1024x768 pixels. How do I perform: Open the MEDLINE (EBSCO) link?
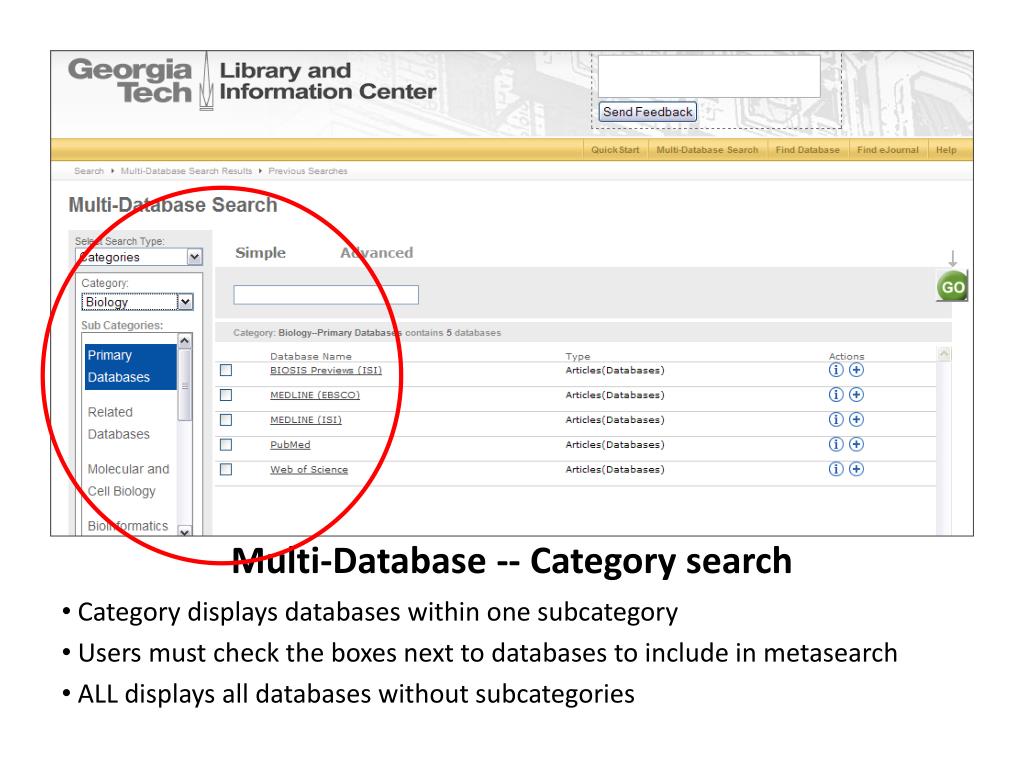click(x=315, y=395)
